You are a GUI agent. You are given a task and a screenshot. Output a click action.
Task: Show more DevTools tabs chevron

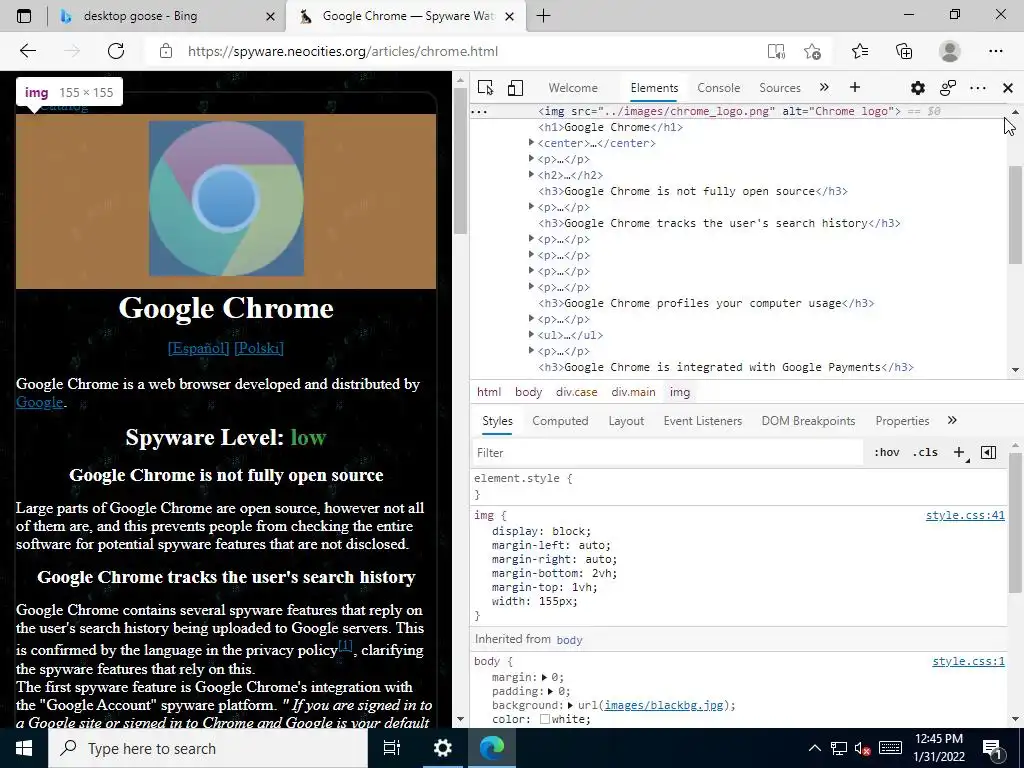(824, 88)
